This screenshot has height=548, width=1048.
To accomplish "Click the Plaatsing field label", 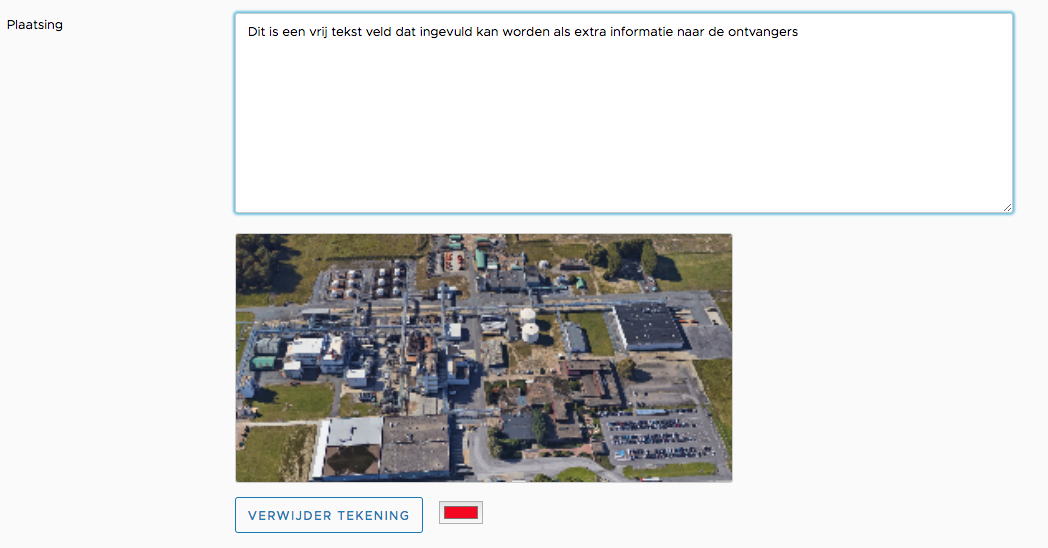I will click(35, 25).
